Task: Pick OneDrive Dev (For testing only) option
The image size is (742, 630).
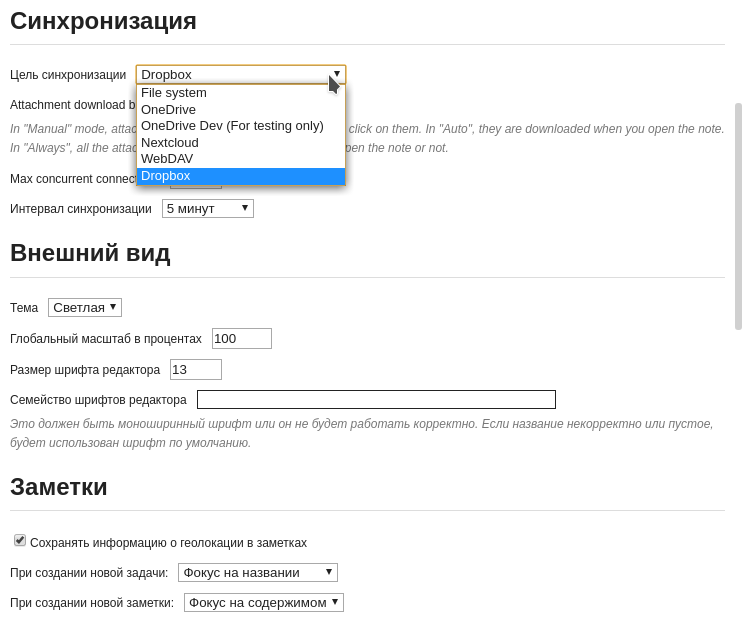Action: point(241,126)
